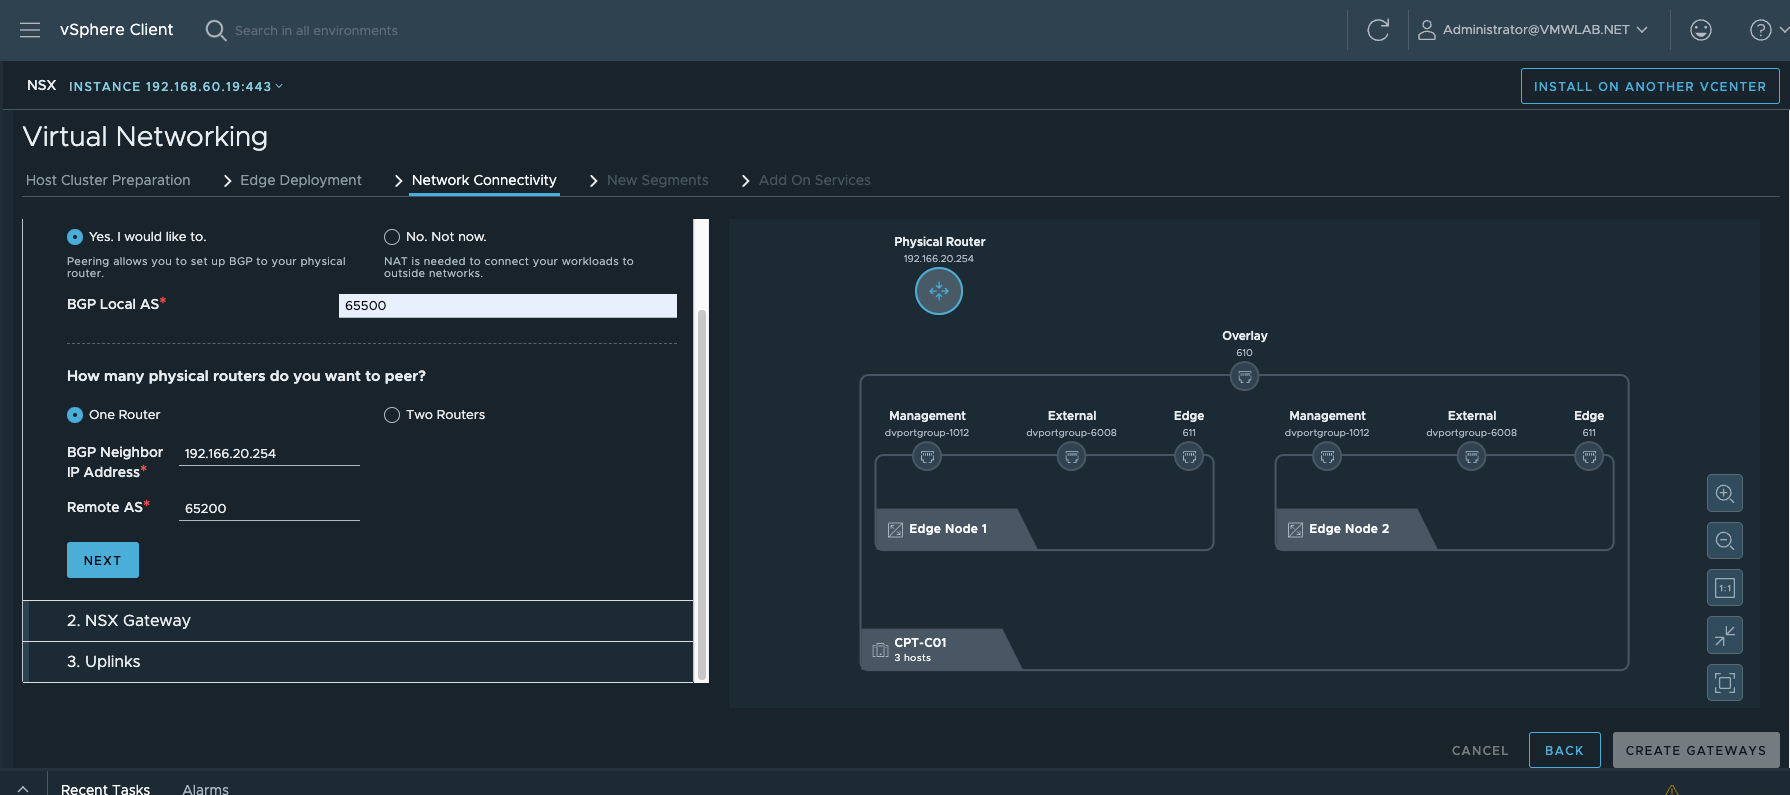
Task: Click Edge Node 1 Management port icon
Action: click(x=927, y=457)
